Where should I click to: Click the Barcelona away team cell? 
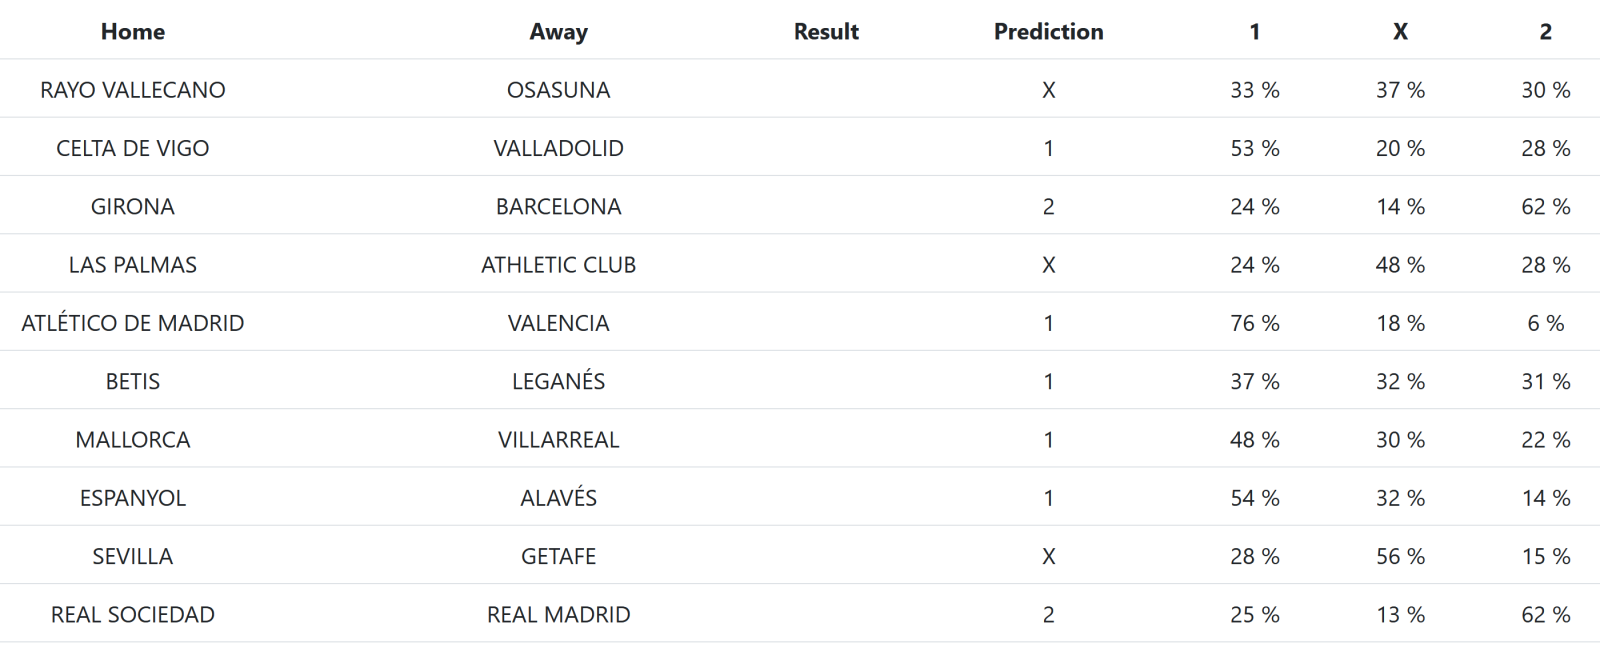(x=558, y=206)
